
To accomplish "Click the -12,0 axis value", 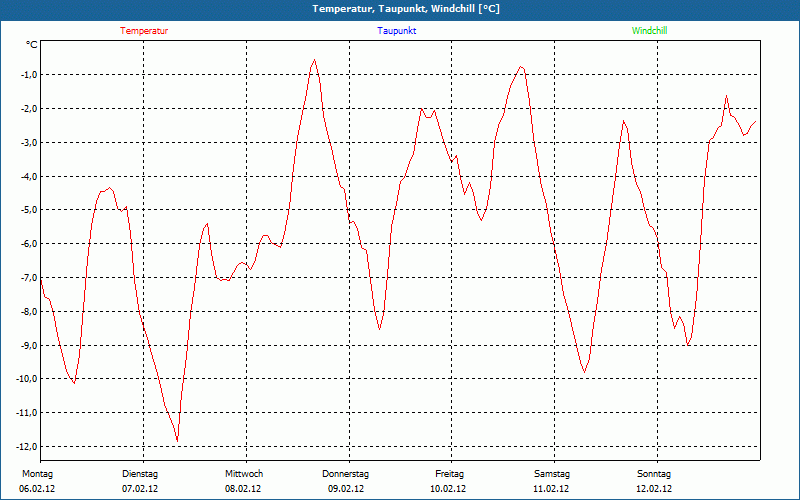I will tap(27, 446).
